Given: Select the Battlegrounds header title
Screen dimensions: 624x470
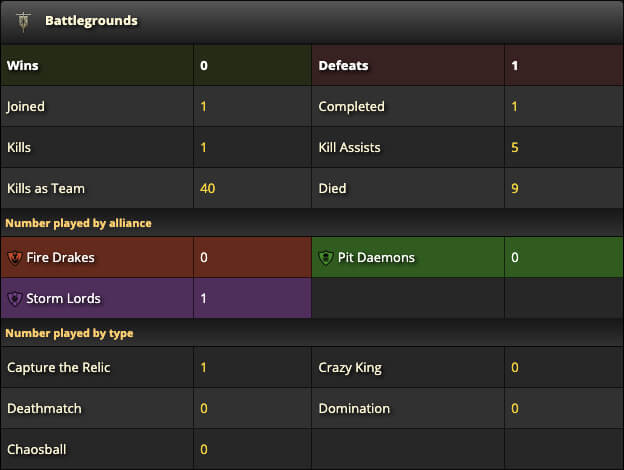Looking at the screenshot, I should (x=91, y=21).
